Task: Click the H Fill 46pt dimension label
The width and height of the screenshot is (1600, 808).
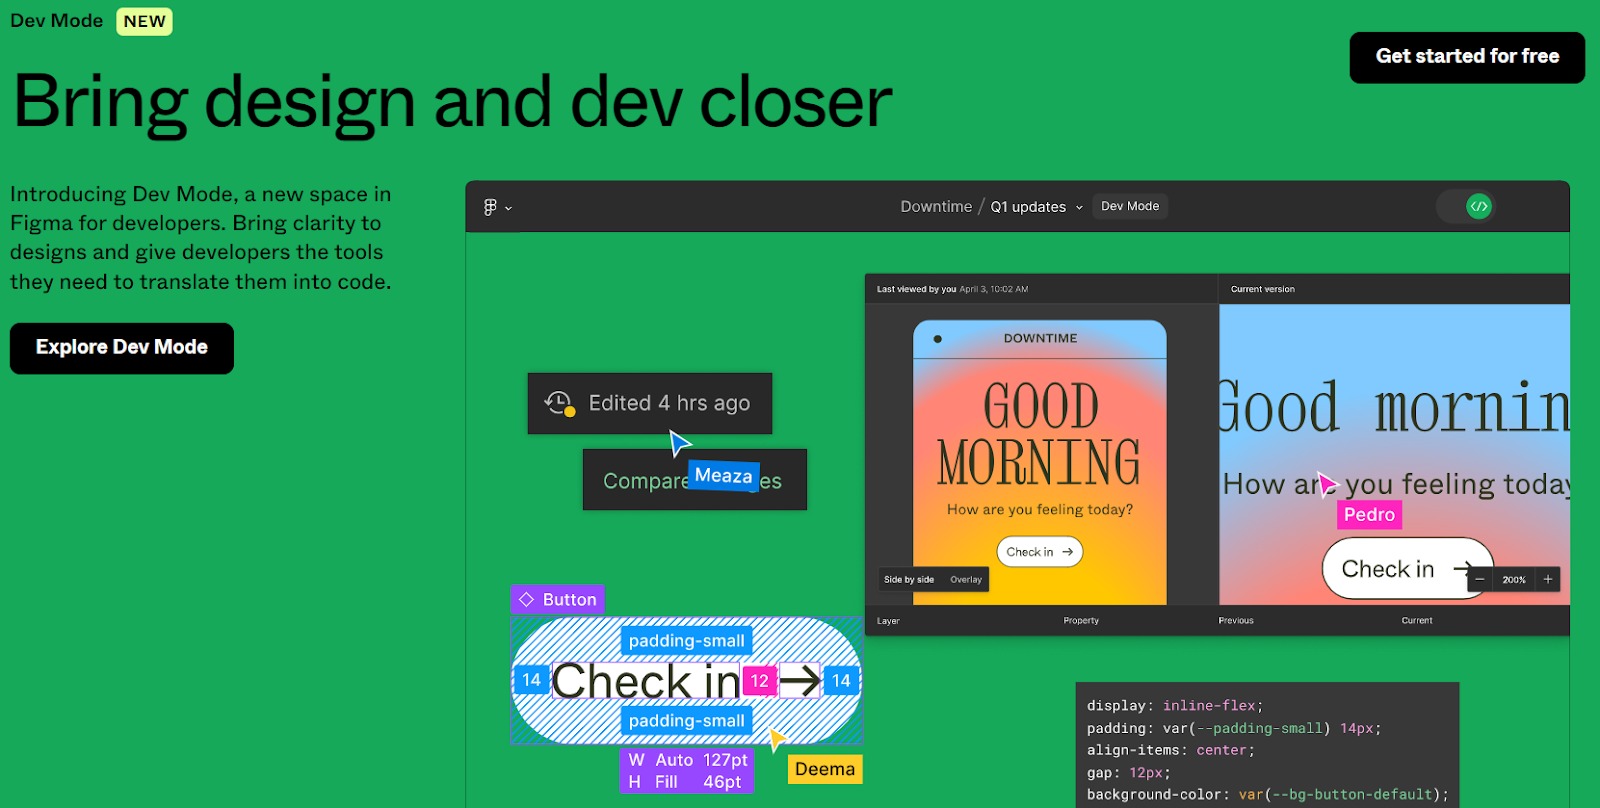Action: pos(686,782)
